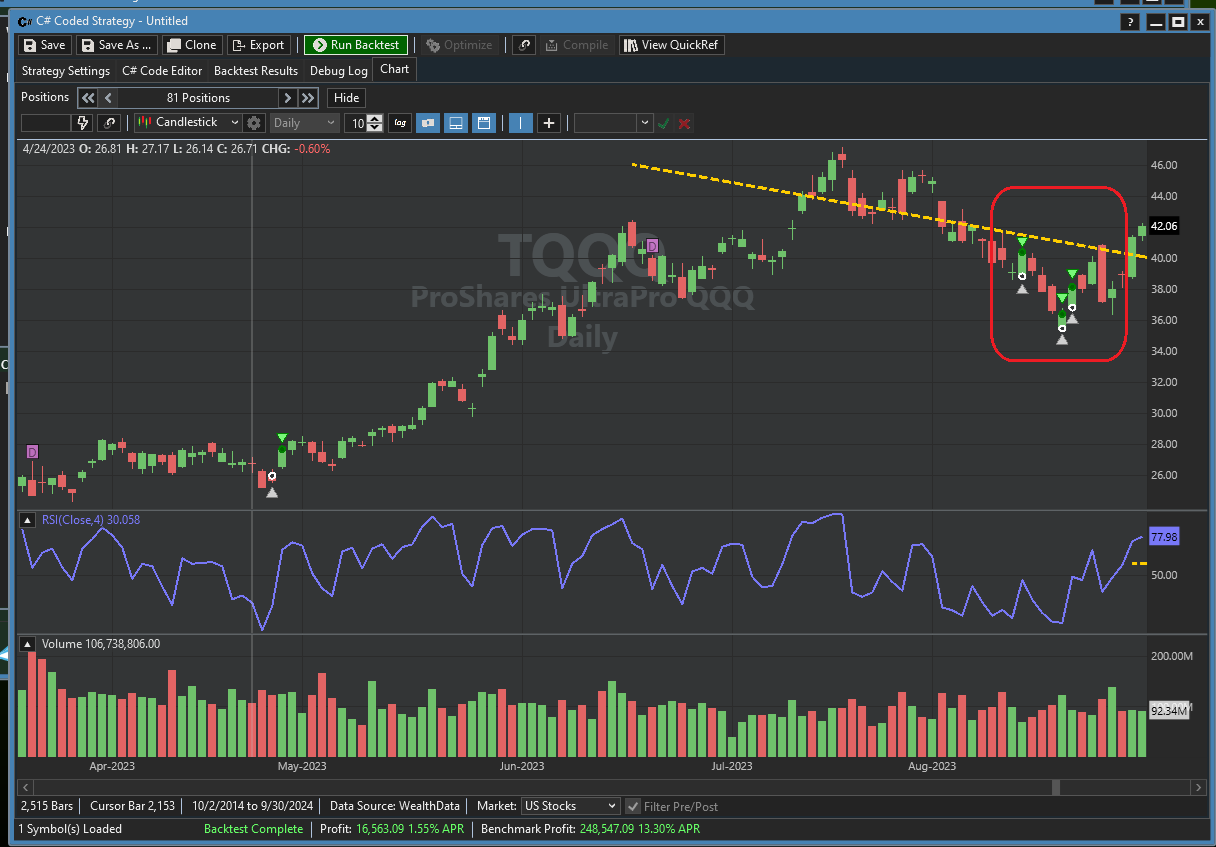The height and width of the screenshot is (847, 1216).
Task: Toggle the vertical line cursor button
Action: coord(521,123)
